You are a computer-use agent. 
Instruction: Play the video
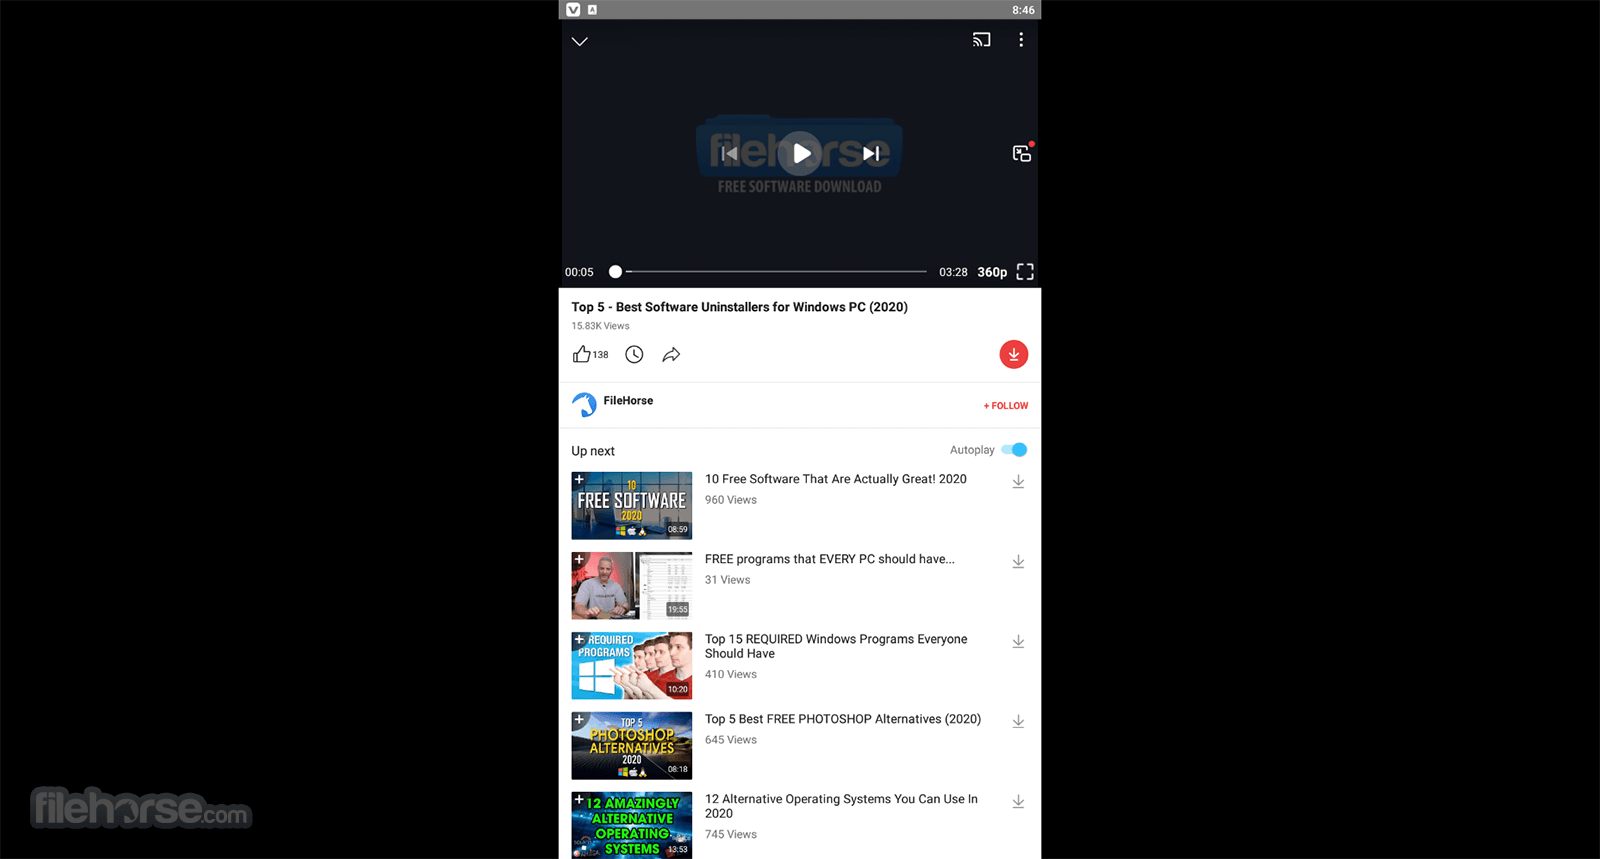point(801,153)
